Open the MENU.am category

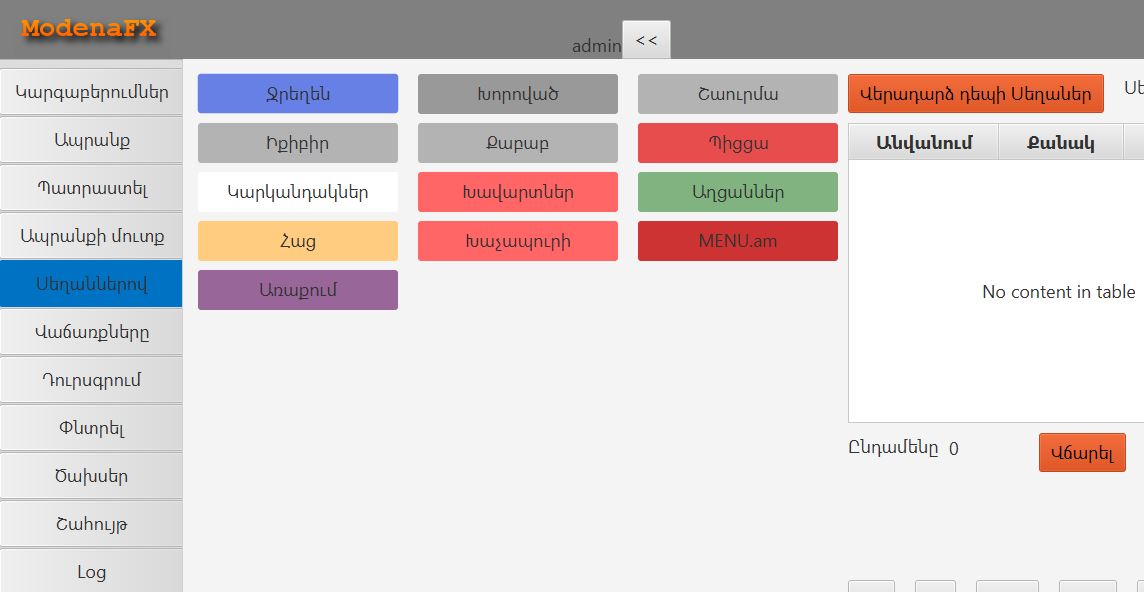pyautogui.click(x=737, y=241)
